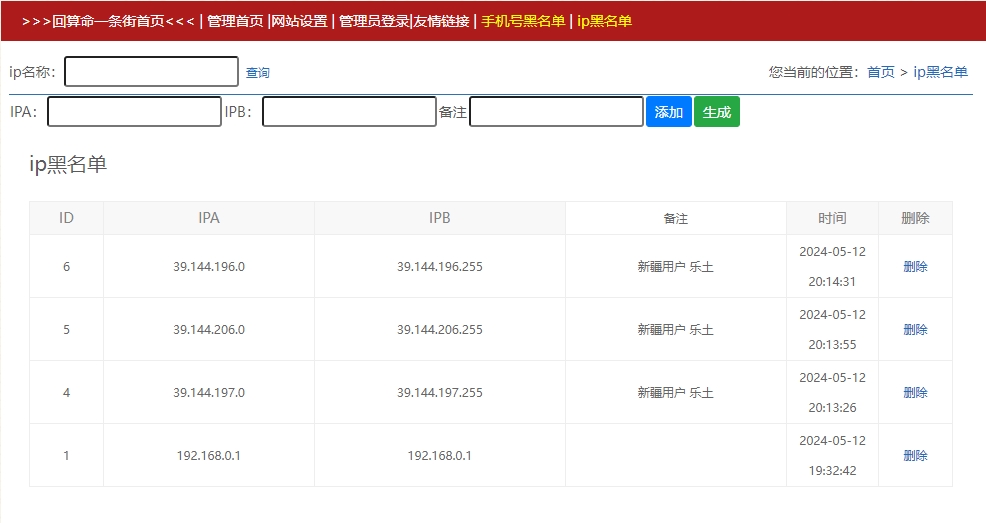Select ip黑名单 in the top navigation
The width and height of the screenshot is (986, 523).
pyautogui.click(x=604, y=21)
